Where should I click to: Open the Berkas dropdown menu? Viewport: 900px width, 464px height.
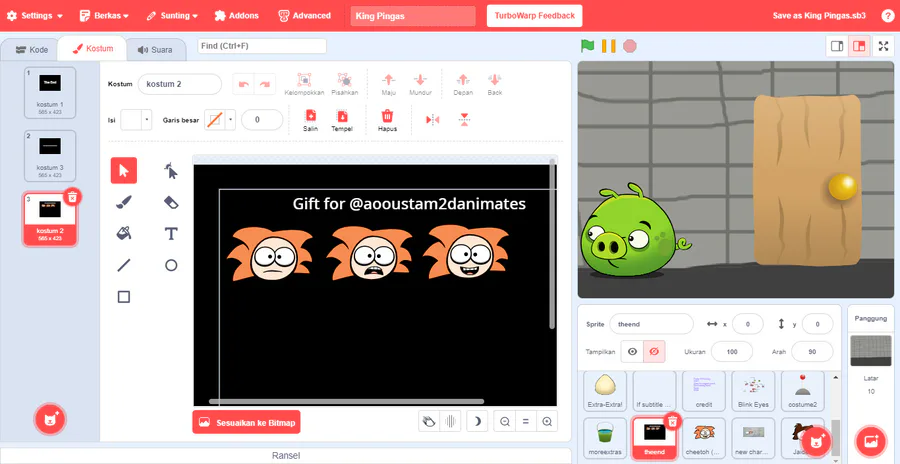[x=104, y=16]
